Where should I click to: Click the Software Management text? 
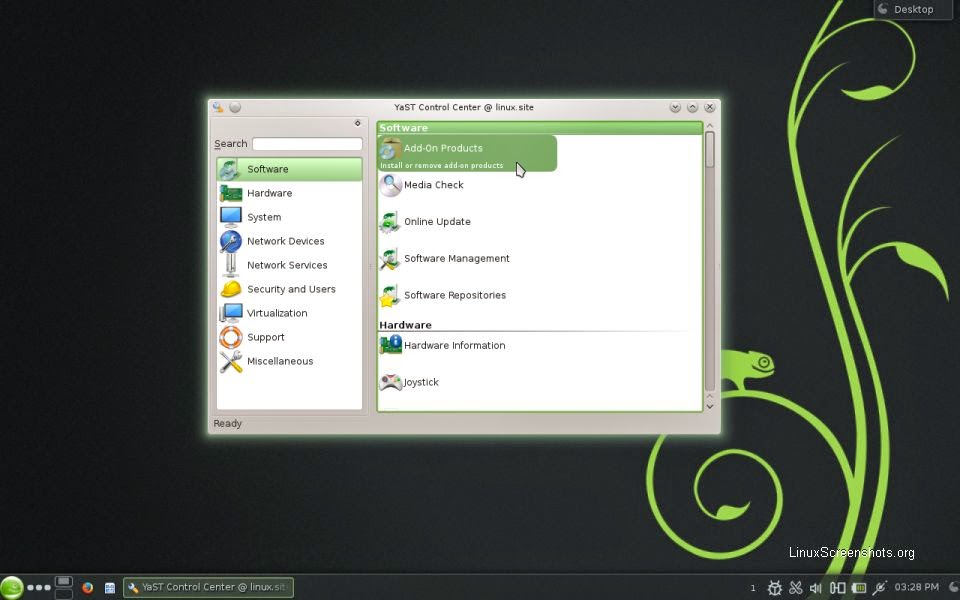tap(457, 258)
